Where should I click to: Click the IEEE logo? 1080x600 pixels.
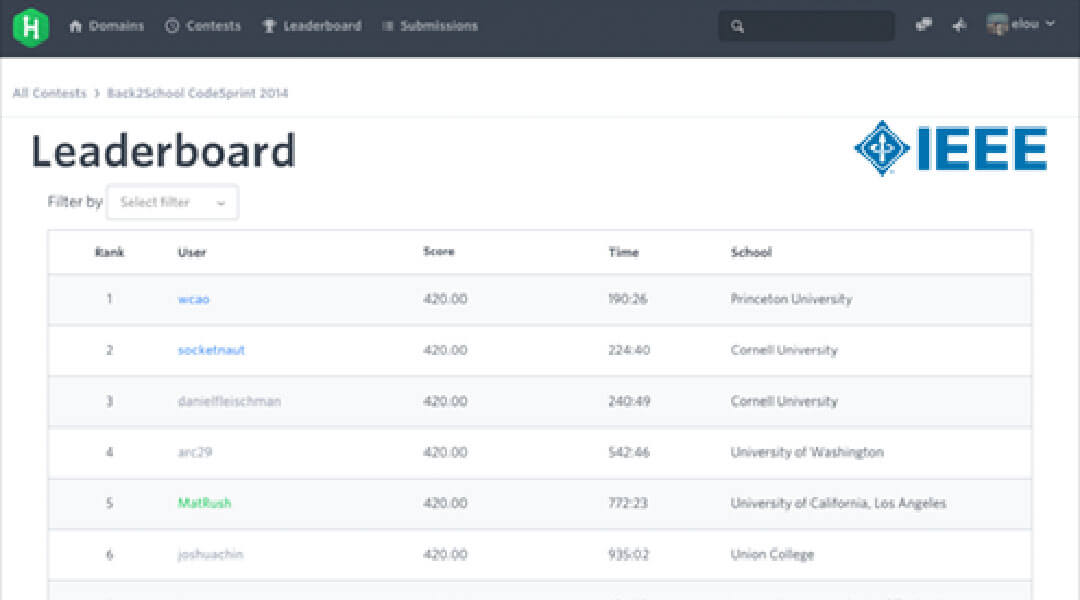(951, 149)
